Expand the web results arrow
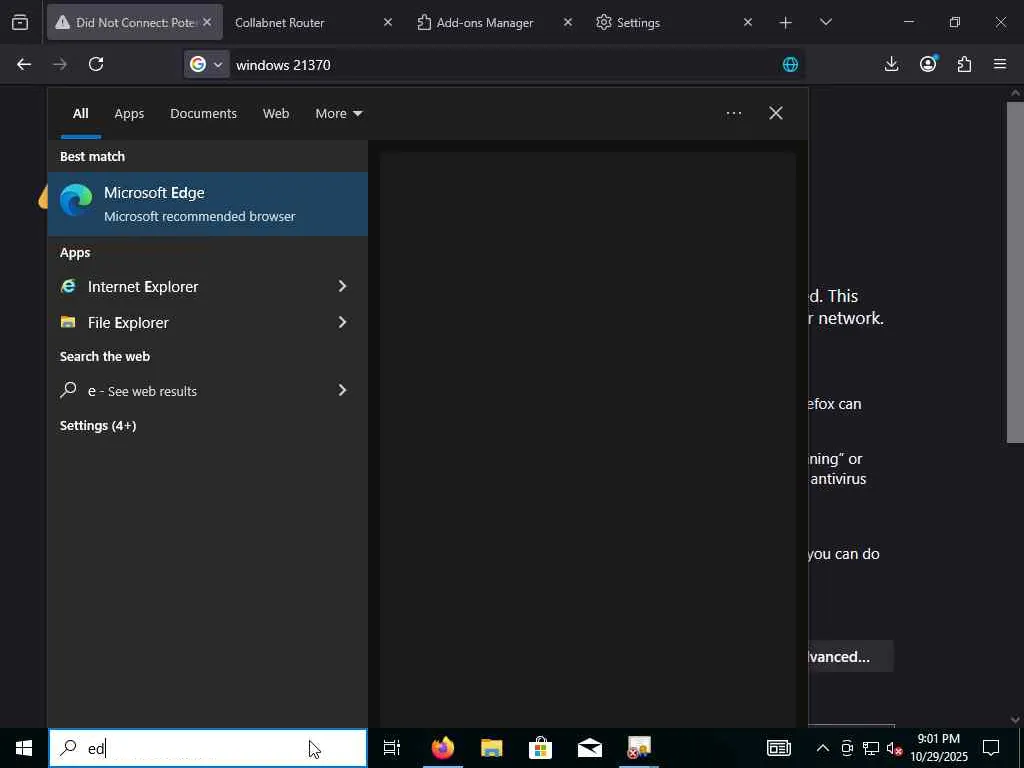 coord(342,390)
